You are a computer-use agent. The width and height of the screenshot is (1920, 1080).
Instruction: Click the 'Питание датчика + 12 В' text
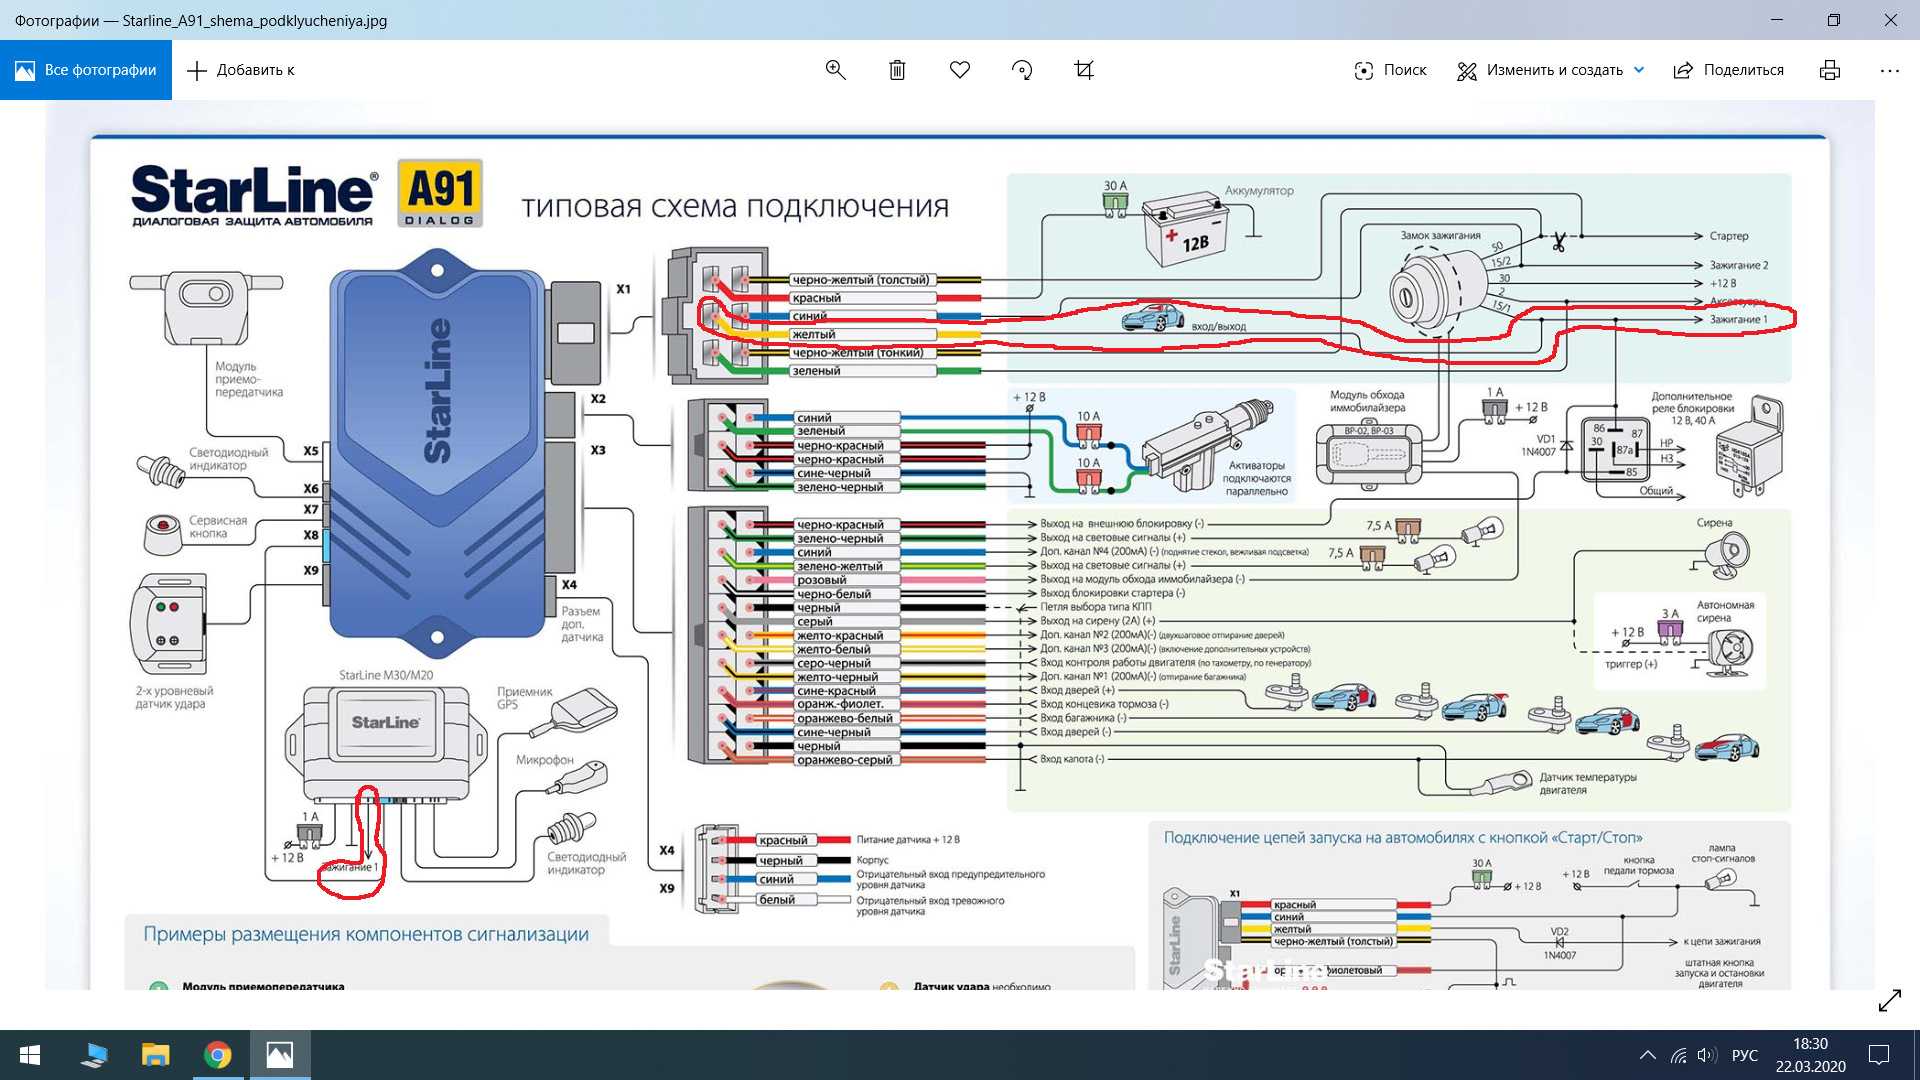click(x=908, y=840)
